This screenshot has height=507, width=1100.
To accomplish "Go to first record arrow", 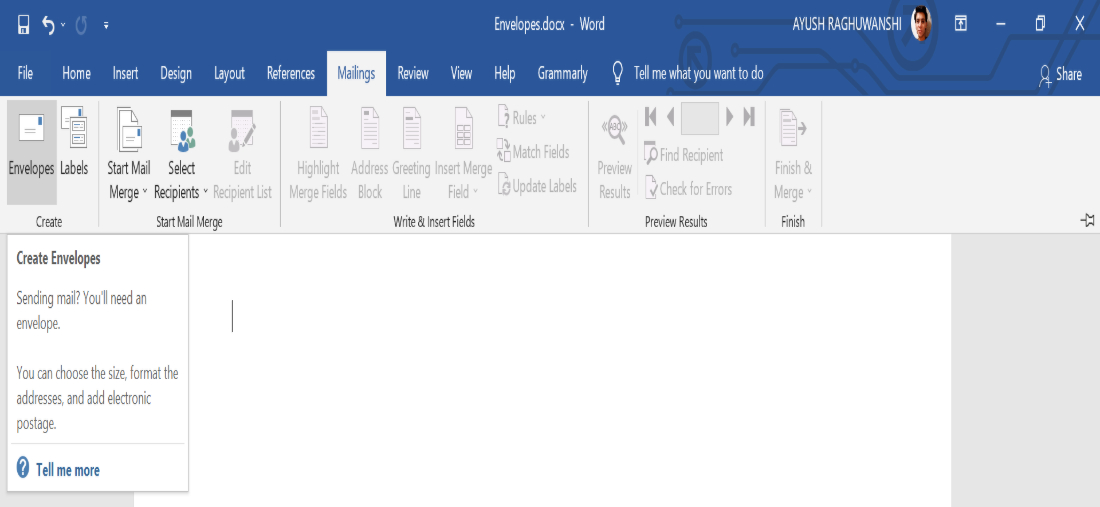I will point(650,116).
